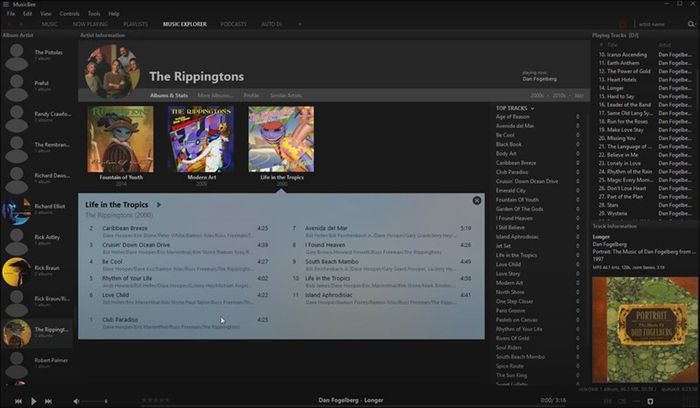Switch to the NOW PLAYING tab
Screen dimensions: 700x408
[x=90, y=24]
